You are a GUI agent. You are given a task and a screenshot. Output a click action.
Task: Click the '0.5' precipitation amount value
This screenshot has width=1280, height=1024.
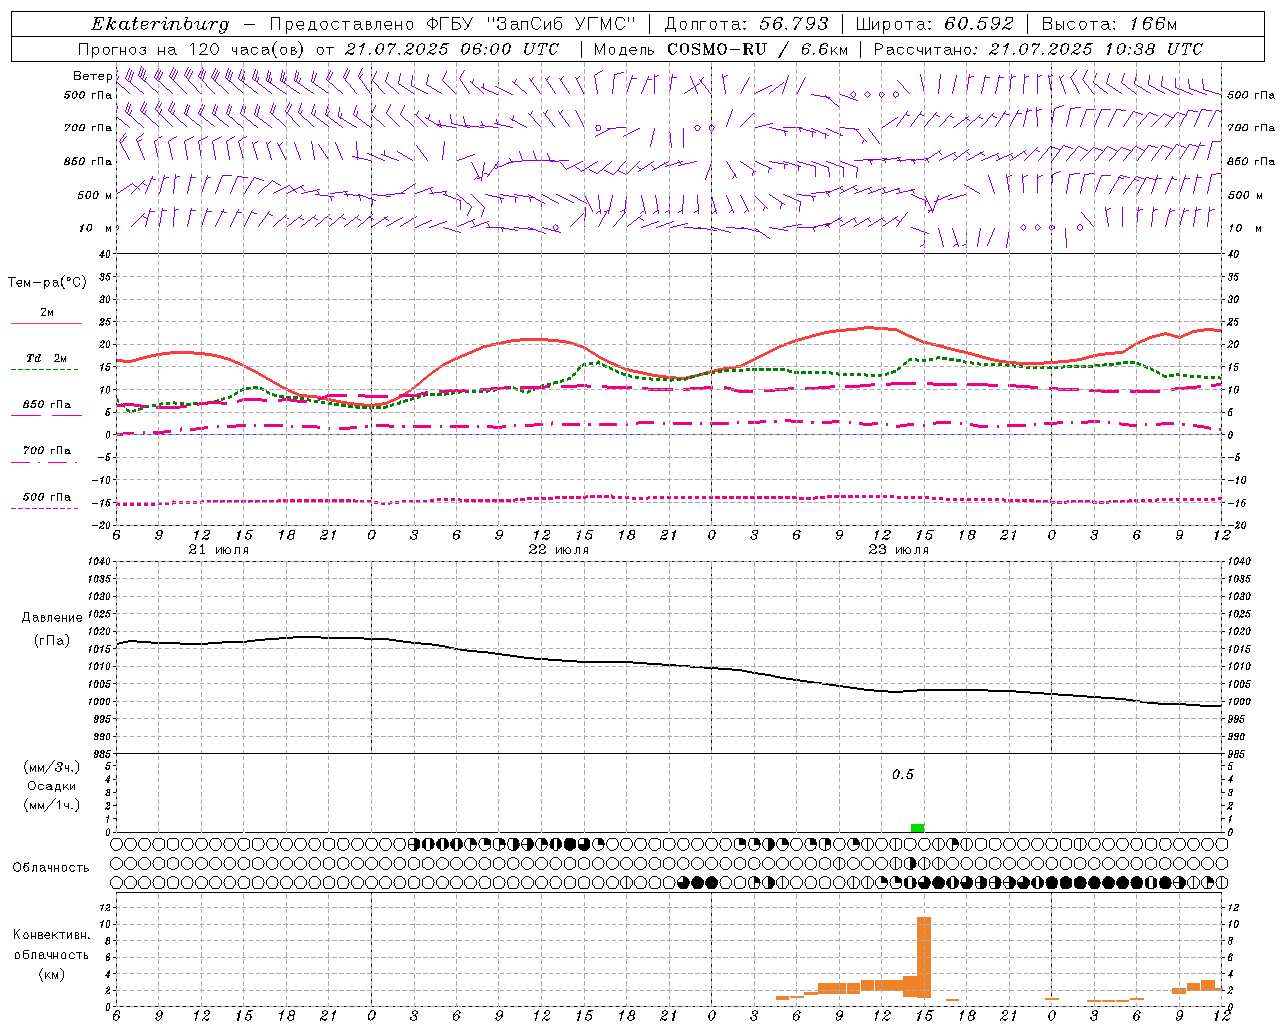click(903, 775)
